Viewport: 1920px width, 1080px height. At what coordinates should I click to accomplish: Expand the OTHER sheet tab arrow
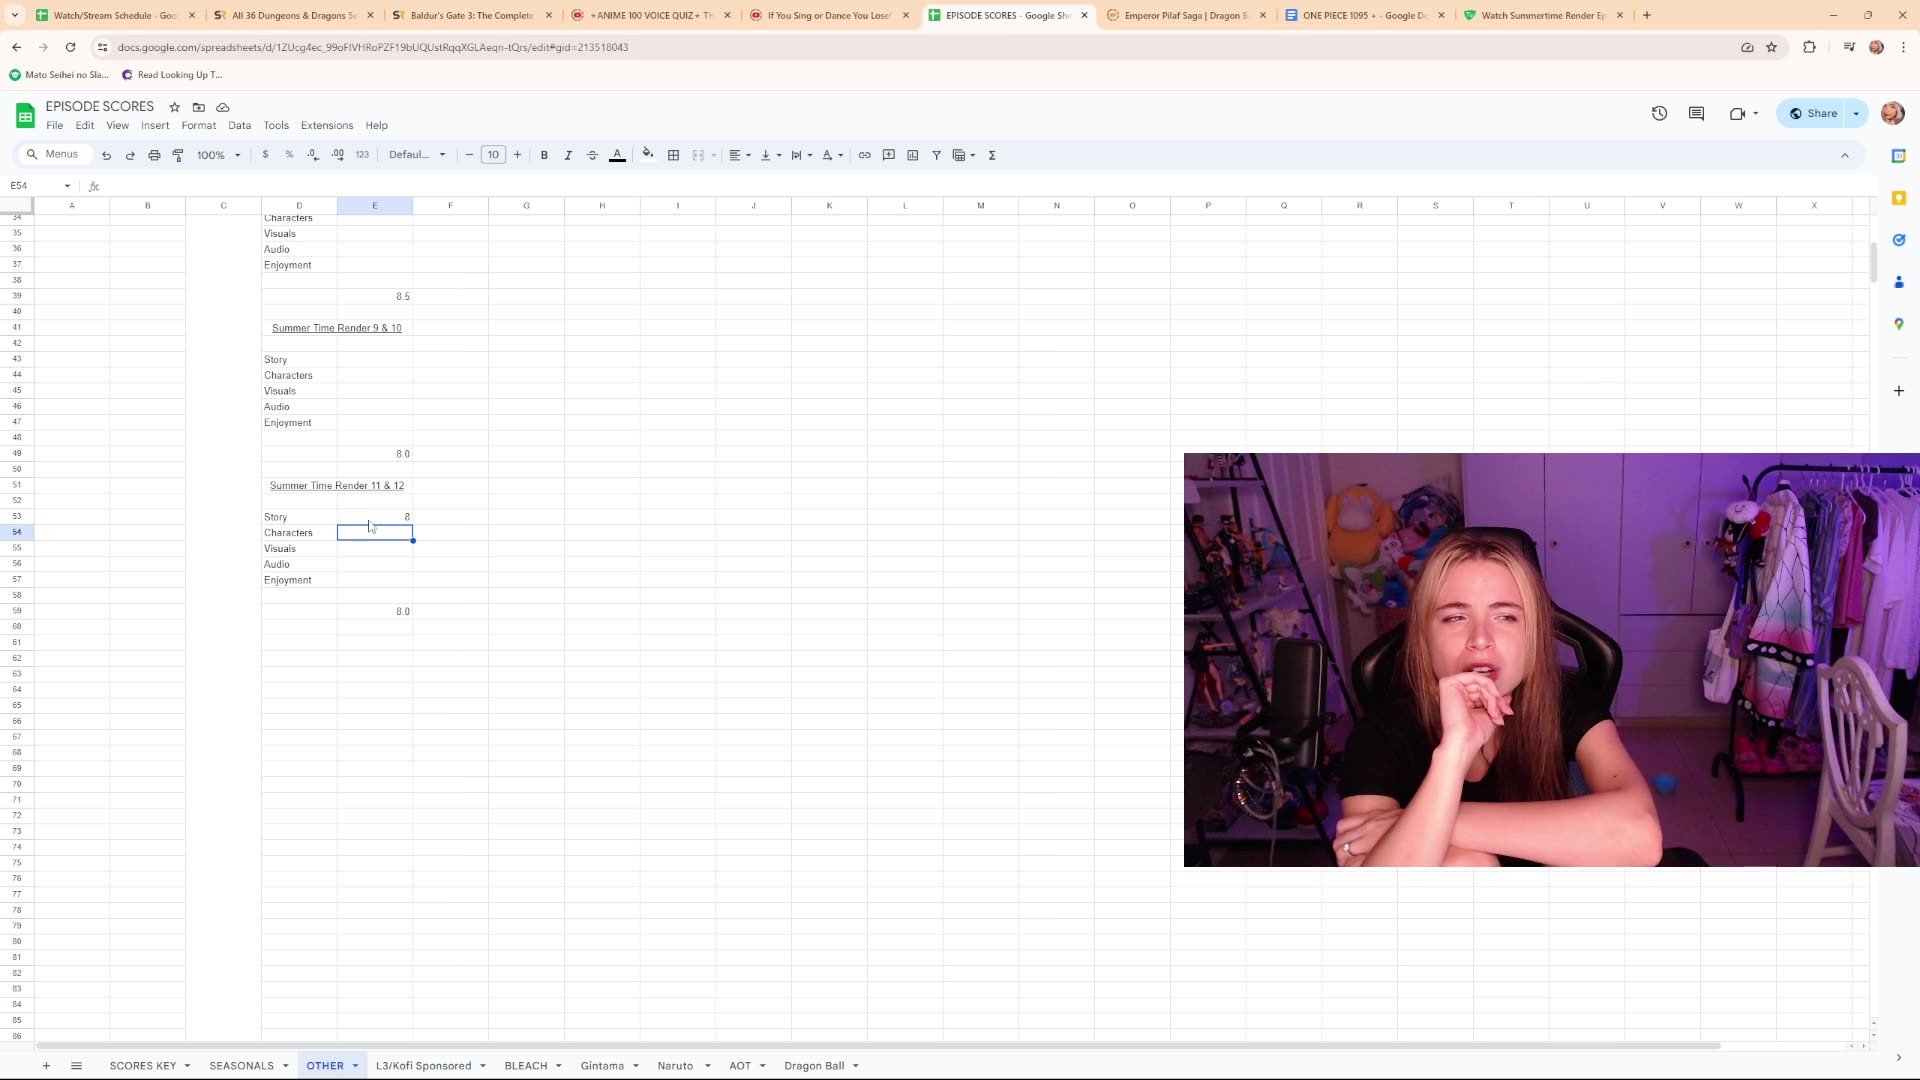tap(355, 1066)
